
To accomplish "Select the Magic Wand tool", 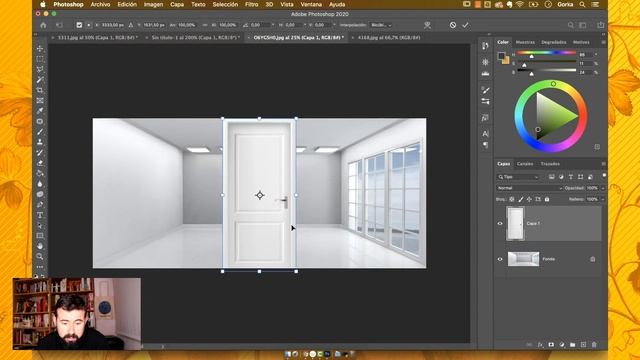I will (40, 80).
